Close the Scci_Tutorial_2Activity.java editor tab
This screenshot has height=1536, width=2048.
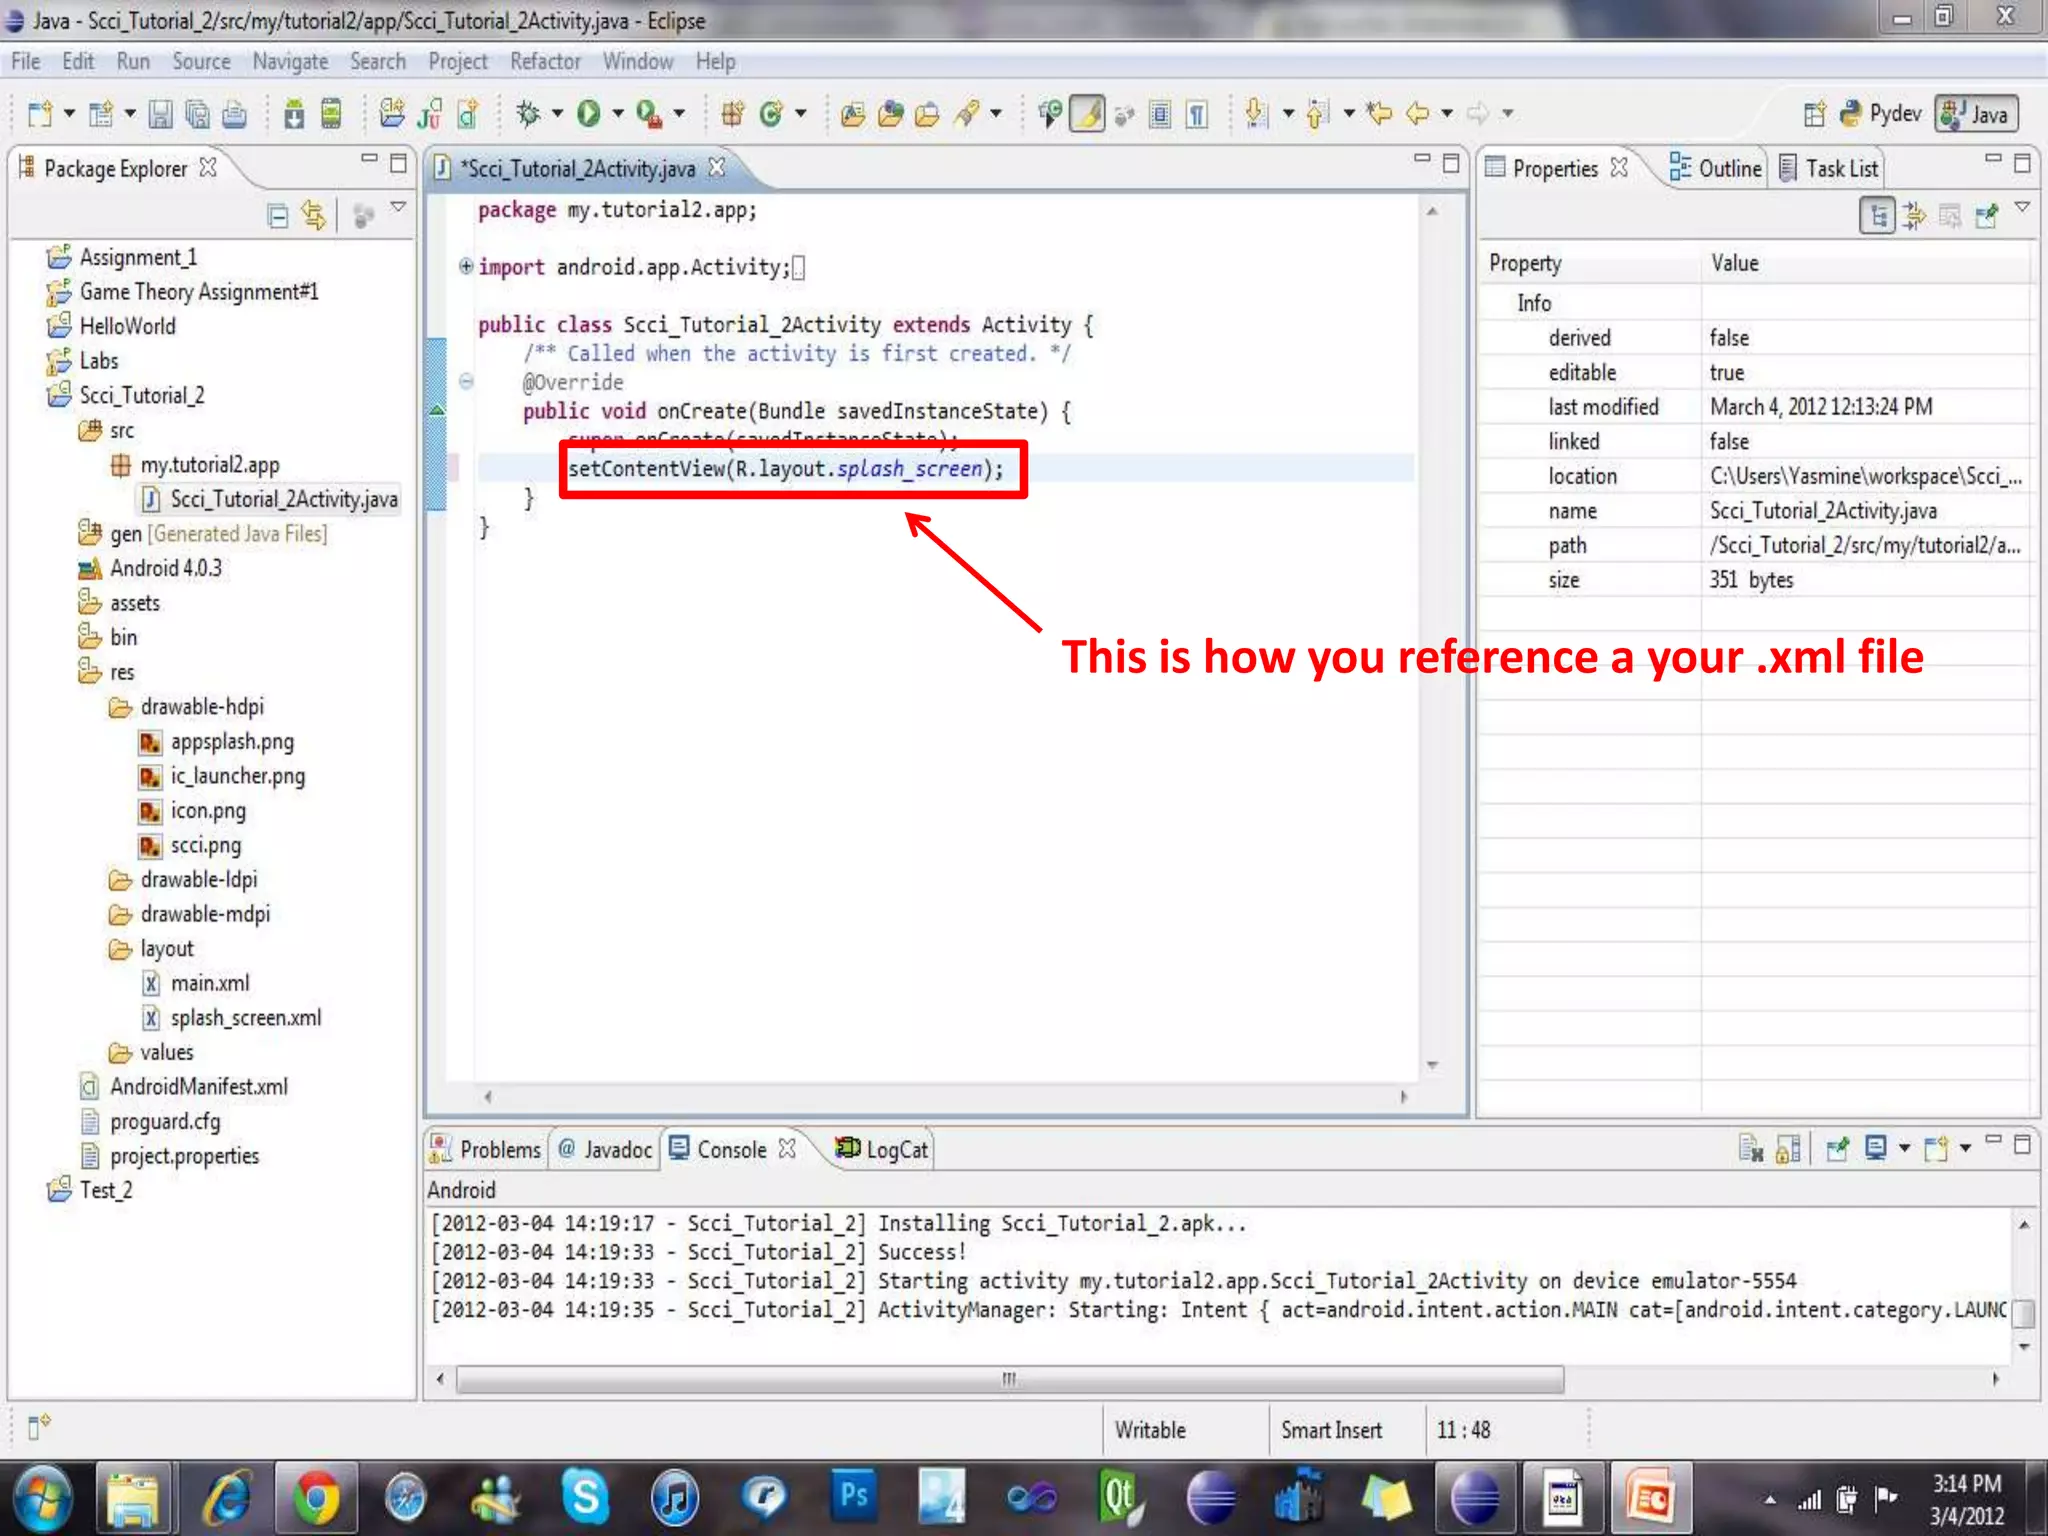[x=716, y=168]
